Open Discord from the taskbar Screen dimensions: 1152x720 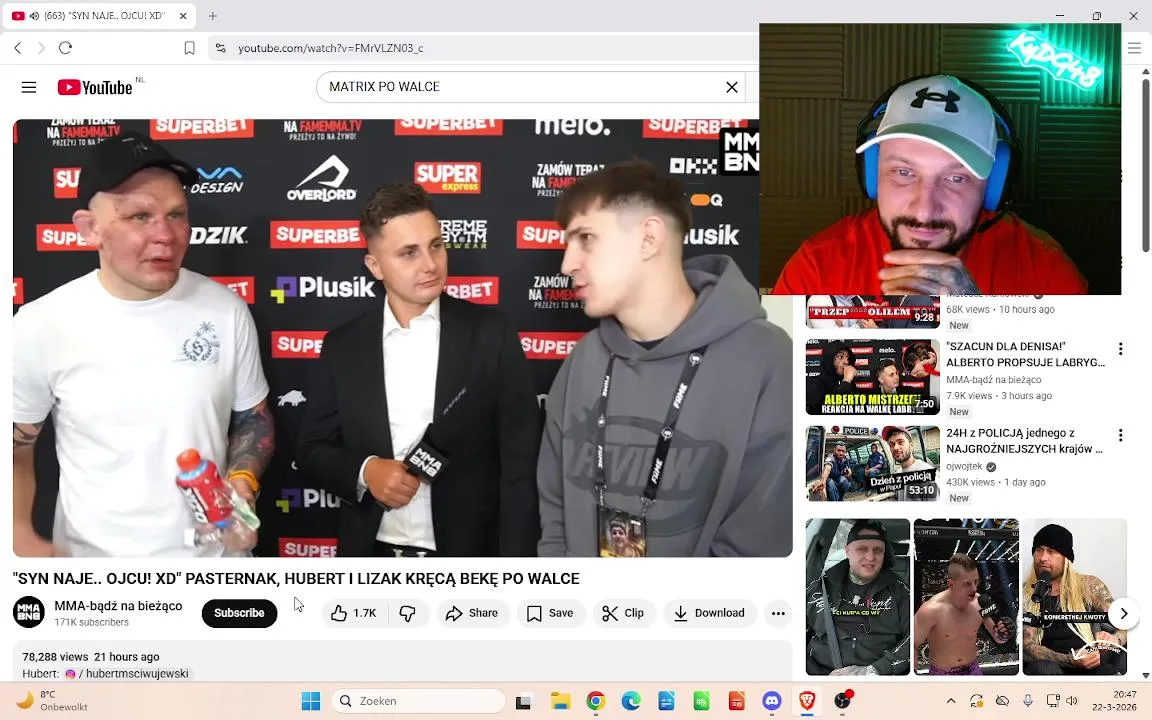click(x=771, y=701)
